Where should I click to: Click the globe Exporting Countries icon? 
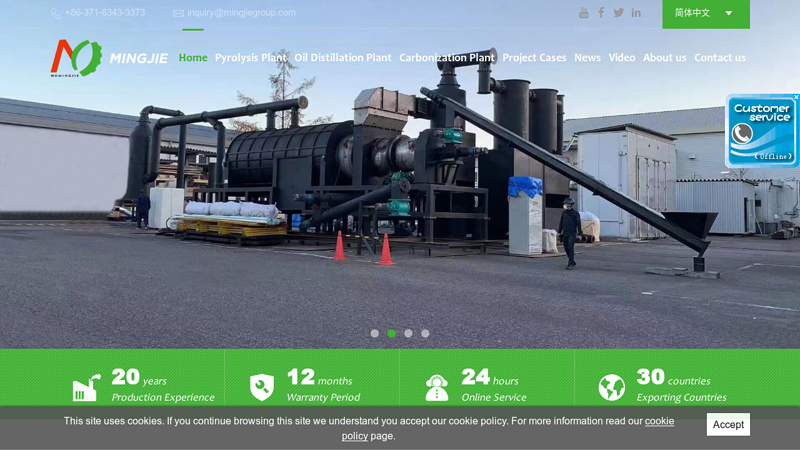(x=611, y=387)
